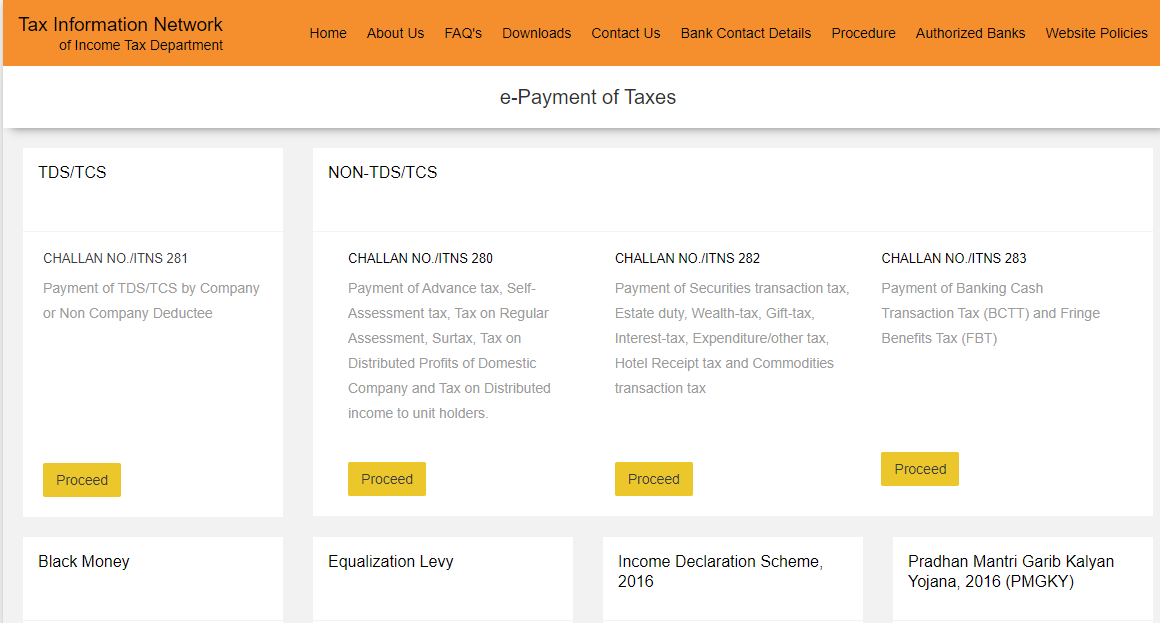Click the Equalization Levy card heading

[x=391, y=562]
